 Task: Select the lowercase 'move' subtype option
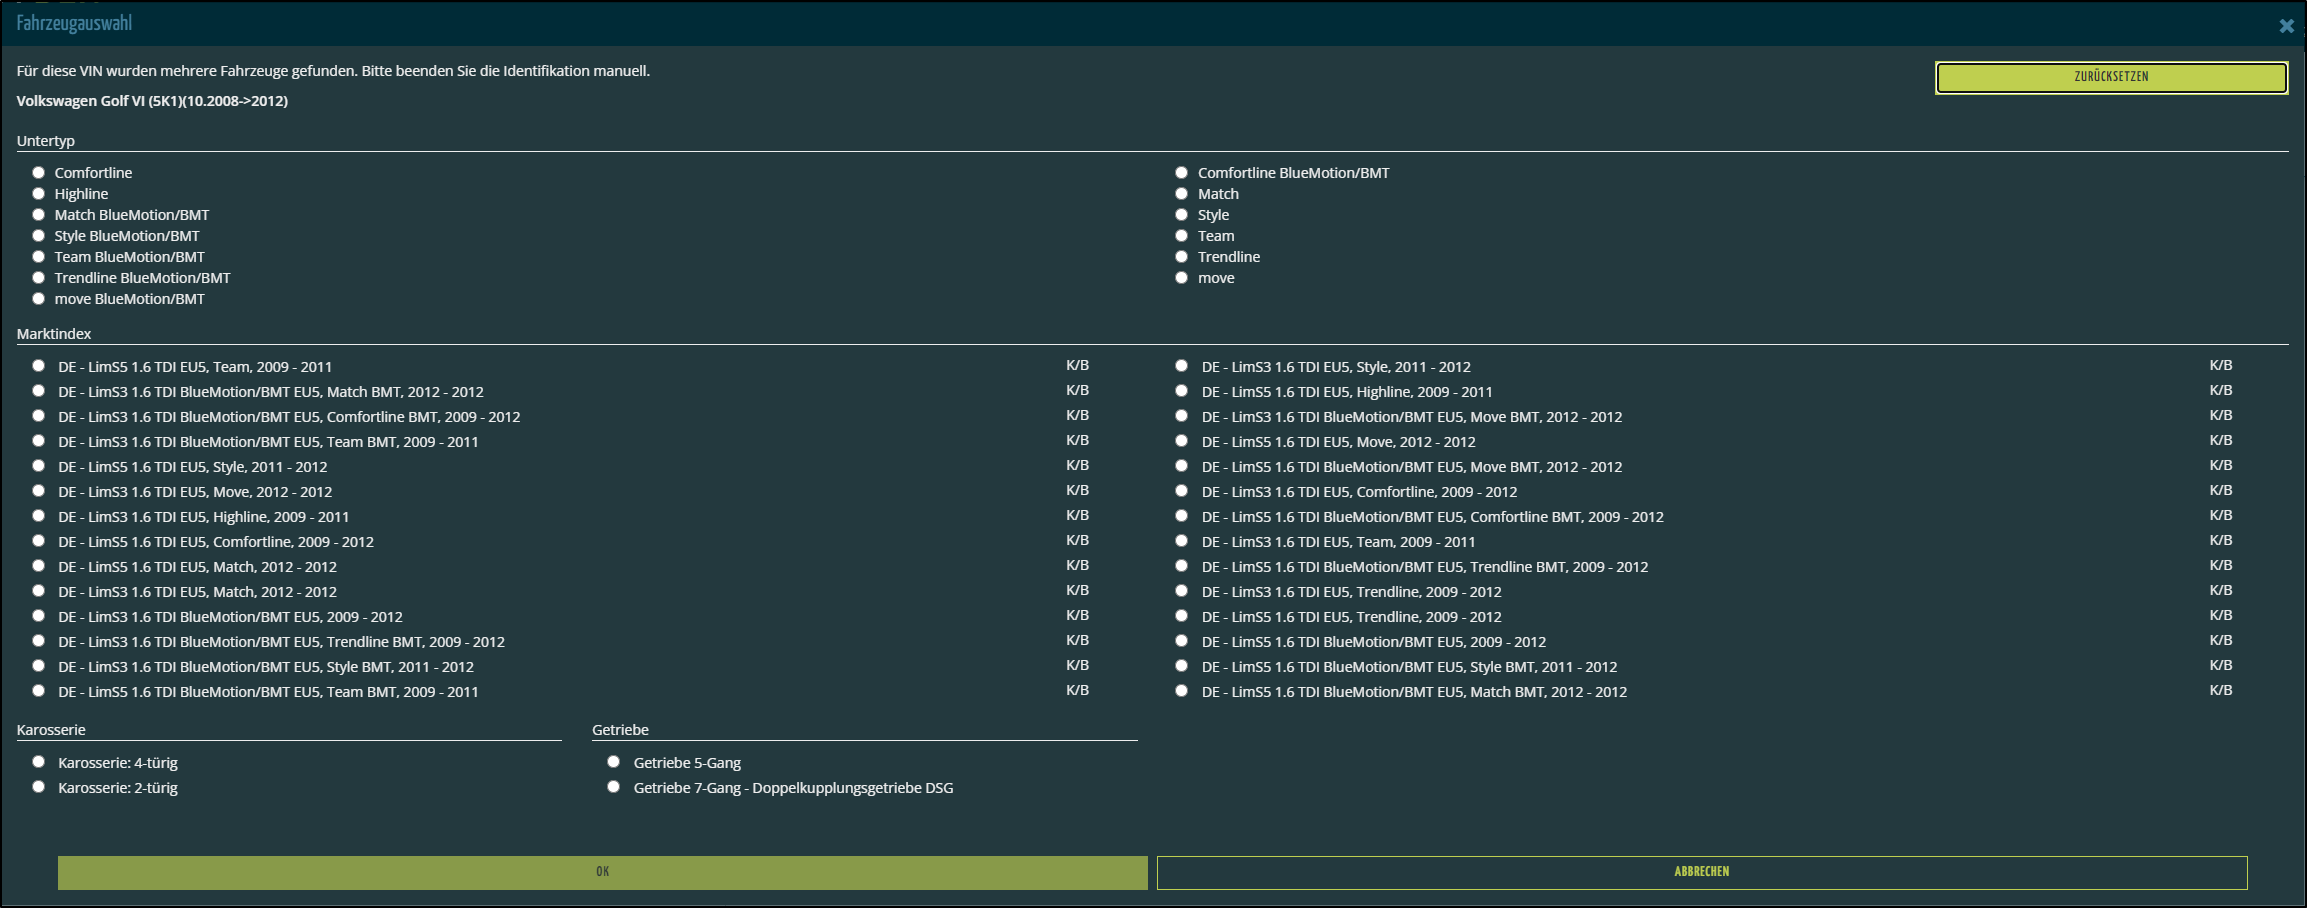point(1182,278)
